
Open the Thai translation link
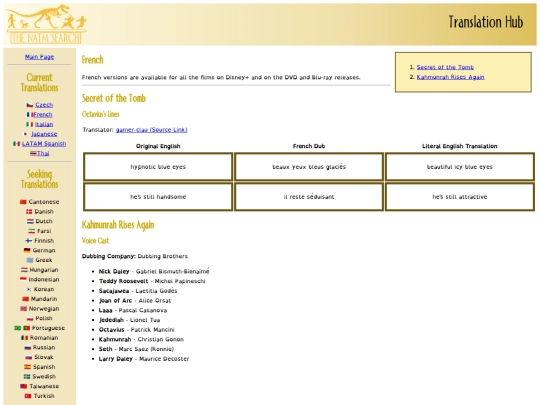[43, 153]
